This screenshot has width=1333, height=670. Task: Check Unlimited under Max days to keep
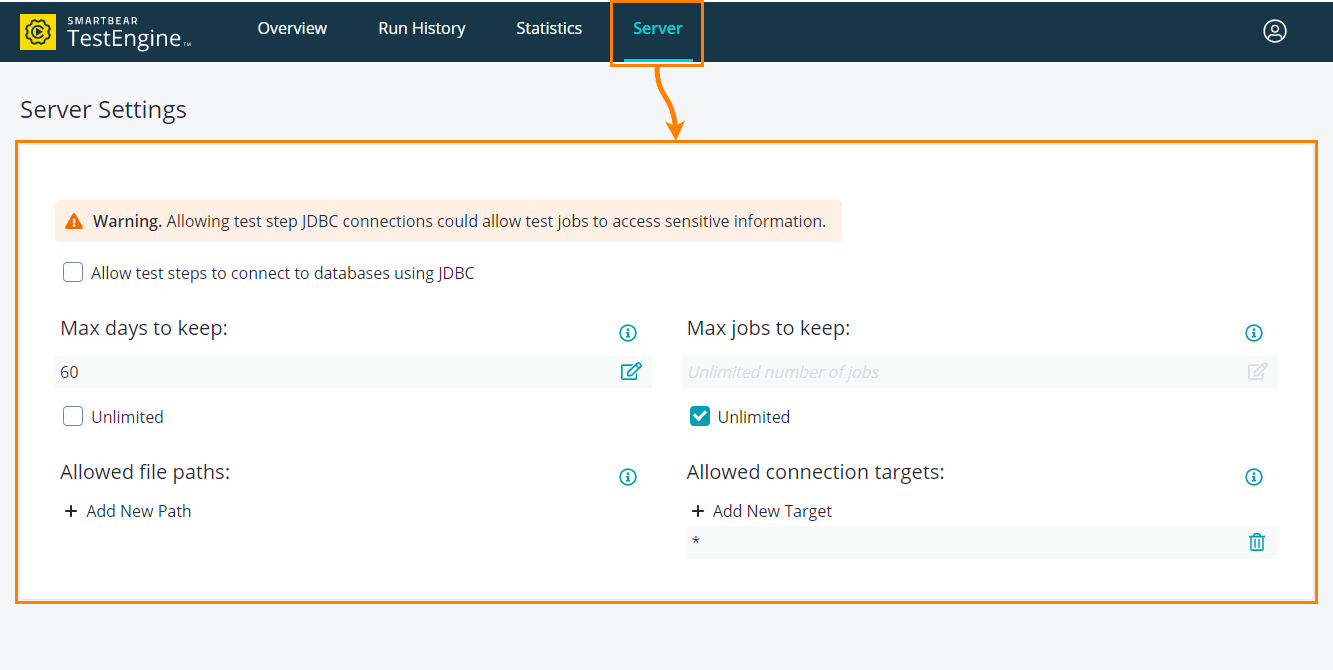point(72,415)
